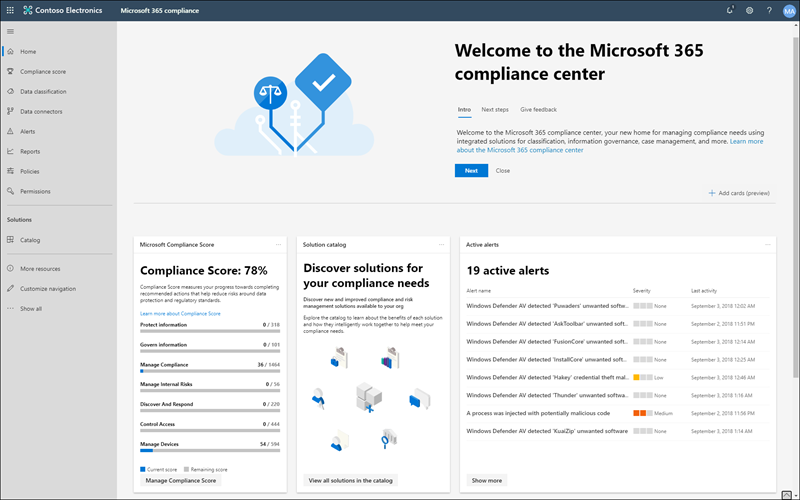Click the plus icon for Add cards

coord(712,193)
